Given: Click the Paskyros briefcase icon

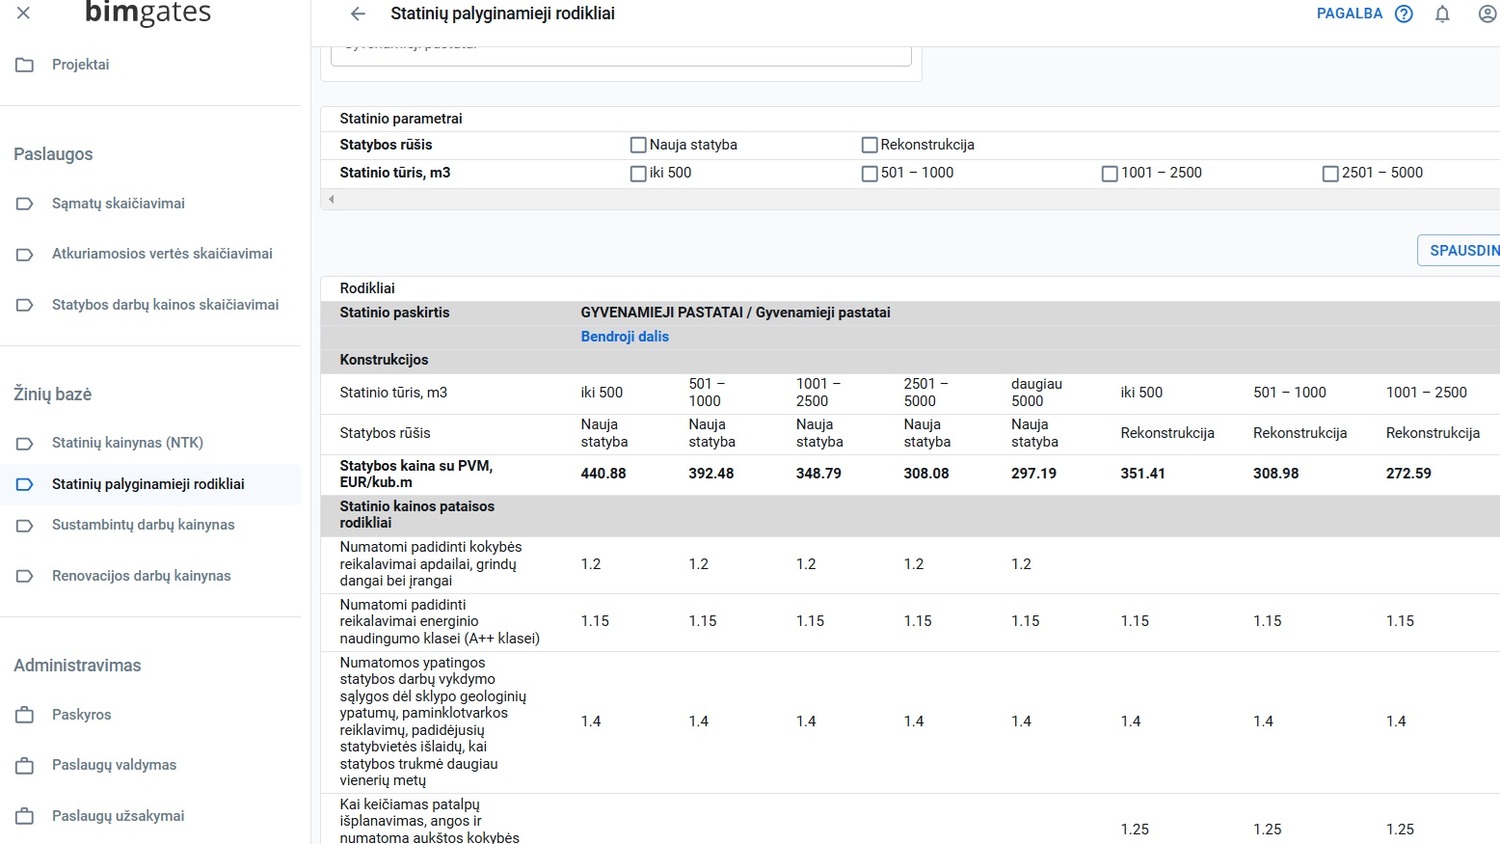Looking at the screenshot, I should (25, 715).
